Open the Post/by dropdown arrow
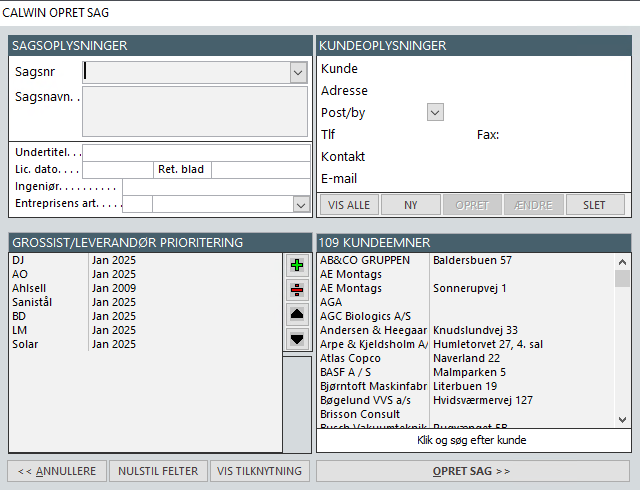 (x=435, y=112)
